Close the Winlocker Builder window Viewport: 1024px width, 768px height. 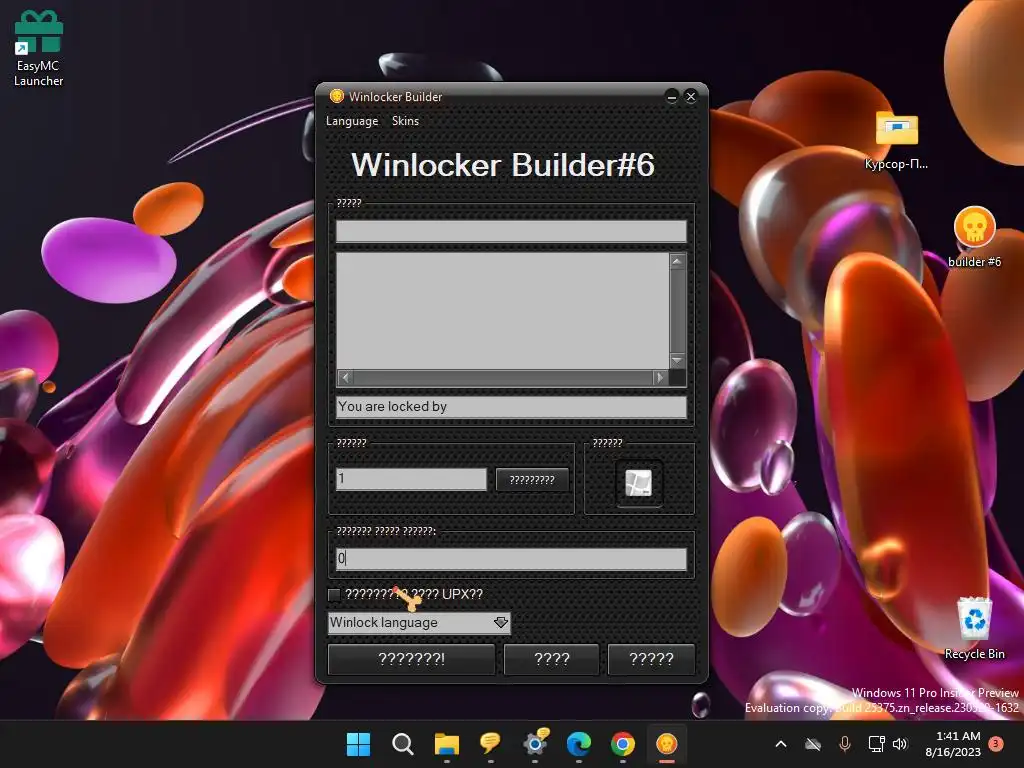click(690, 97)
